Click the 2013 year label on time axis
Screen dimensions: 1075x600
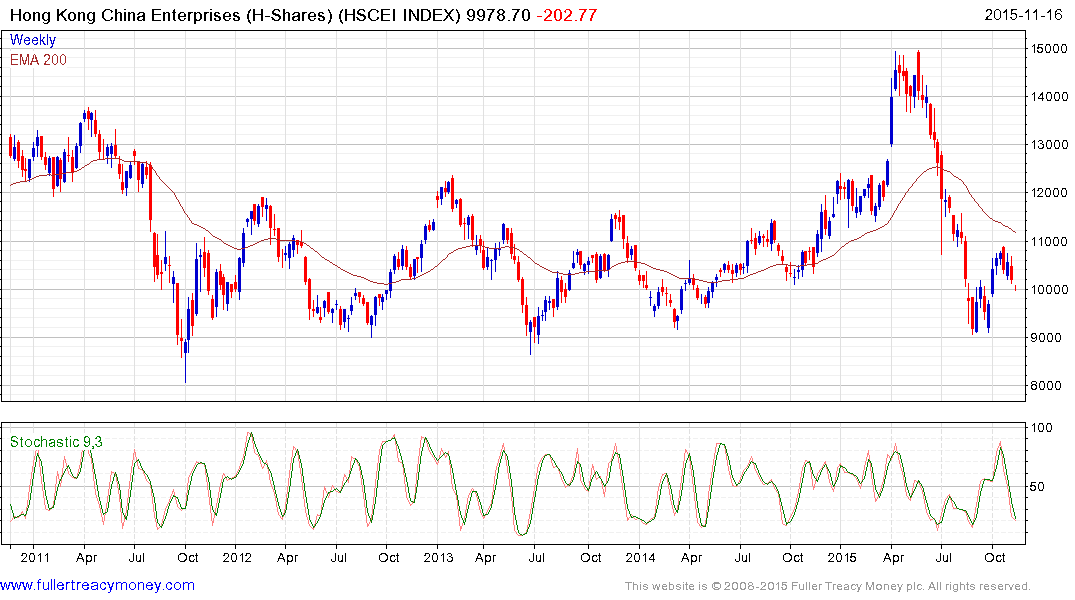[x=439, y=557]
